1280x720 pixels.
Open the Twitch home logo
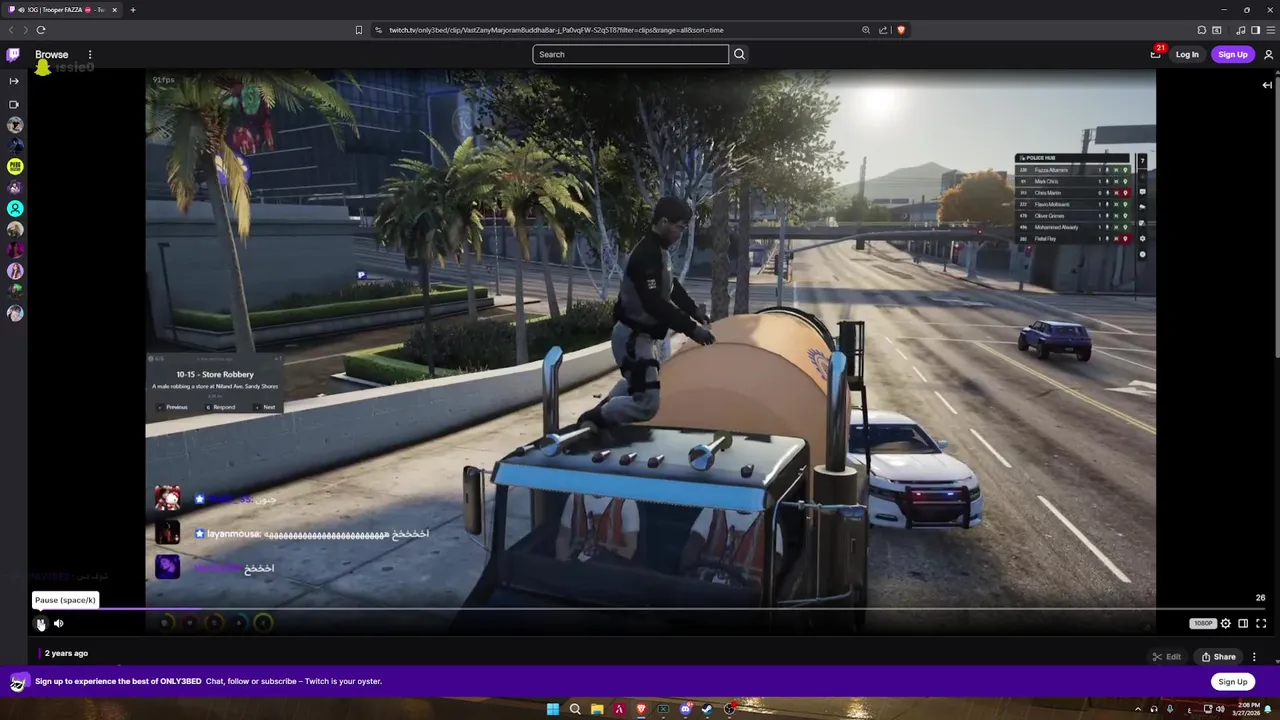tap(13, 55)
